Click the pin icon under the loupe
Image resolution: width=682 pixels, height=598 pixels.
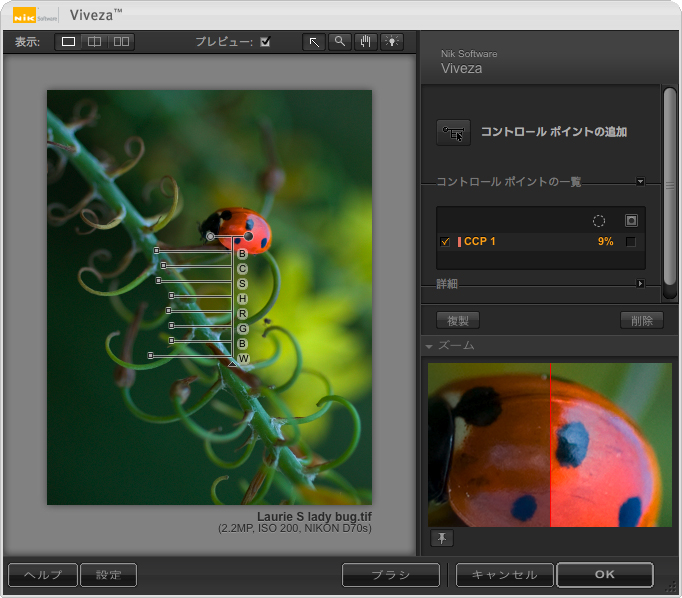tap(442, 538)
